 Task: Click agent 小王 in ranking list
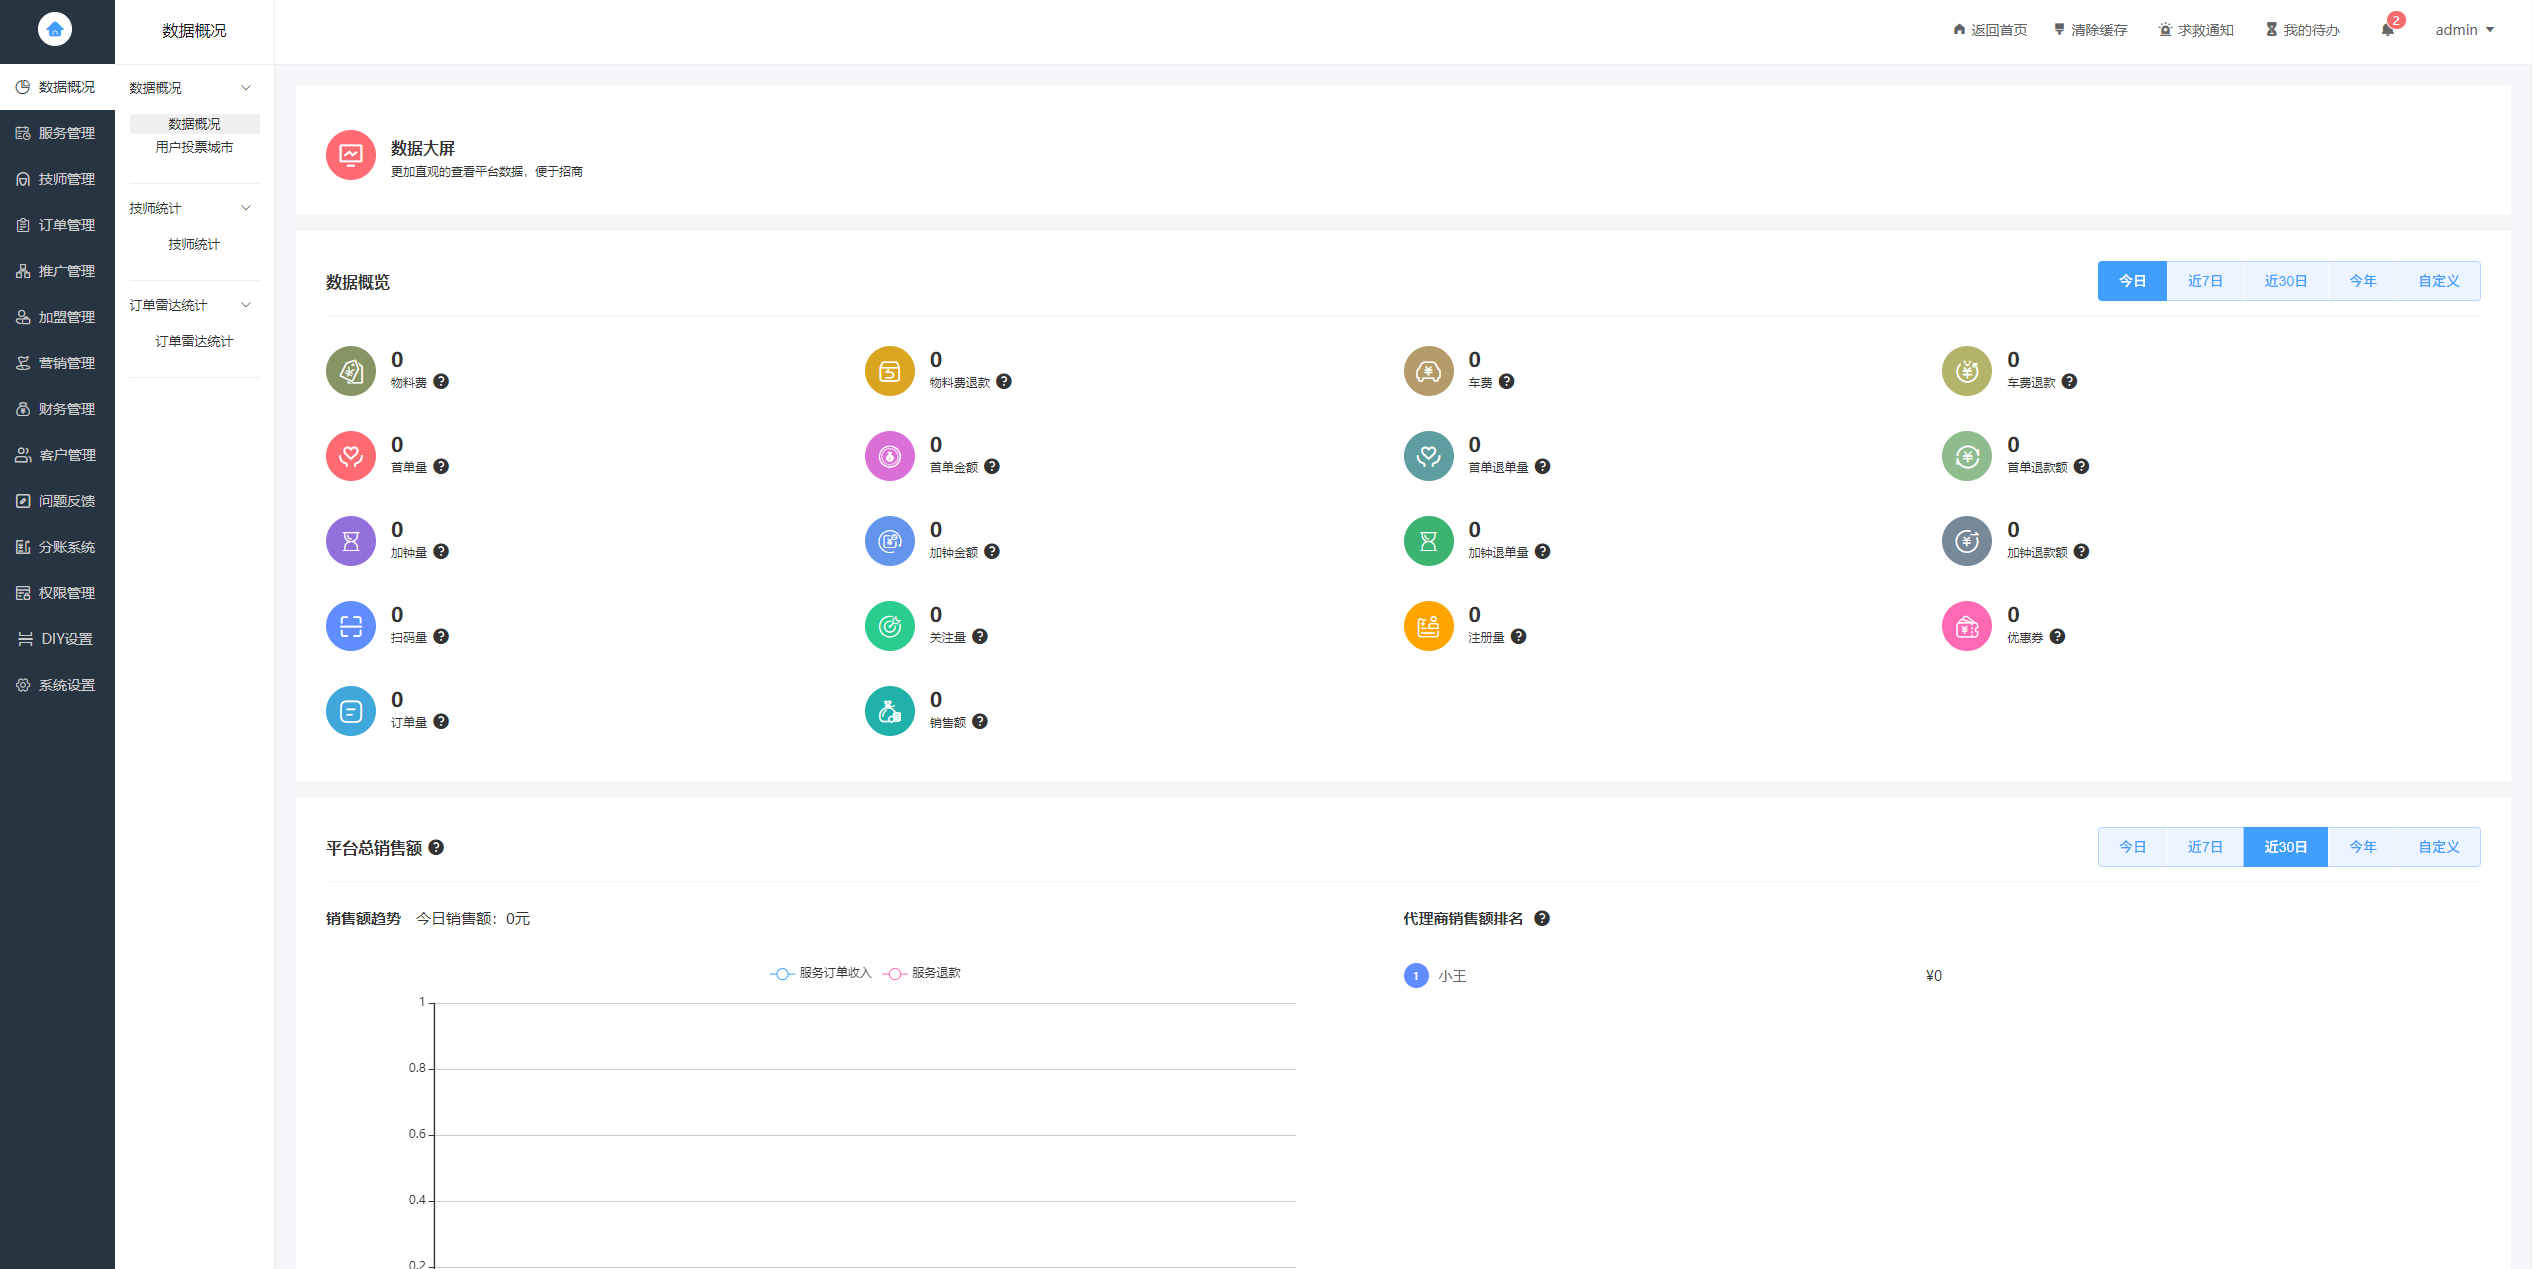(x=1452, y=976)
